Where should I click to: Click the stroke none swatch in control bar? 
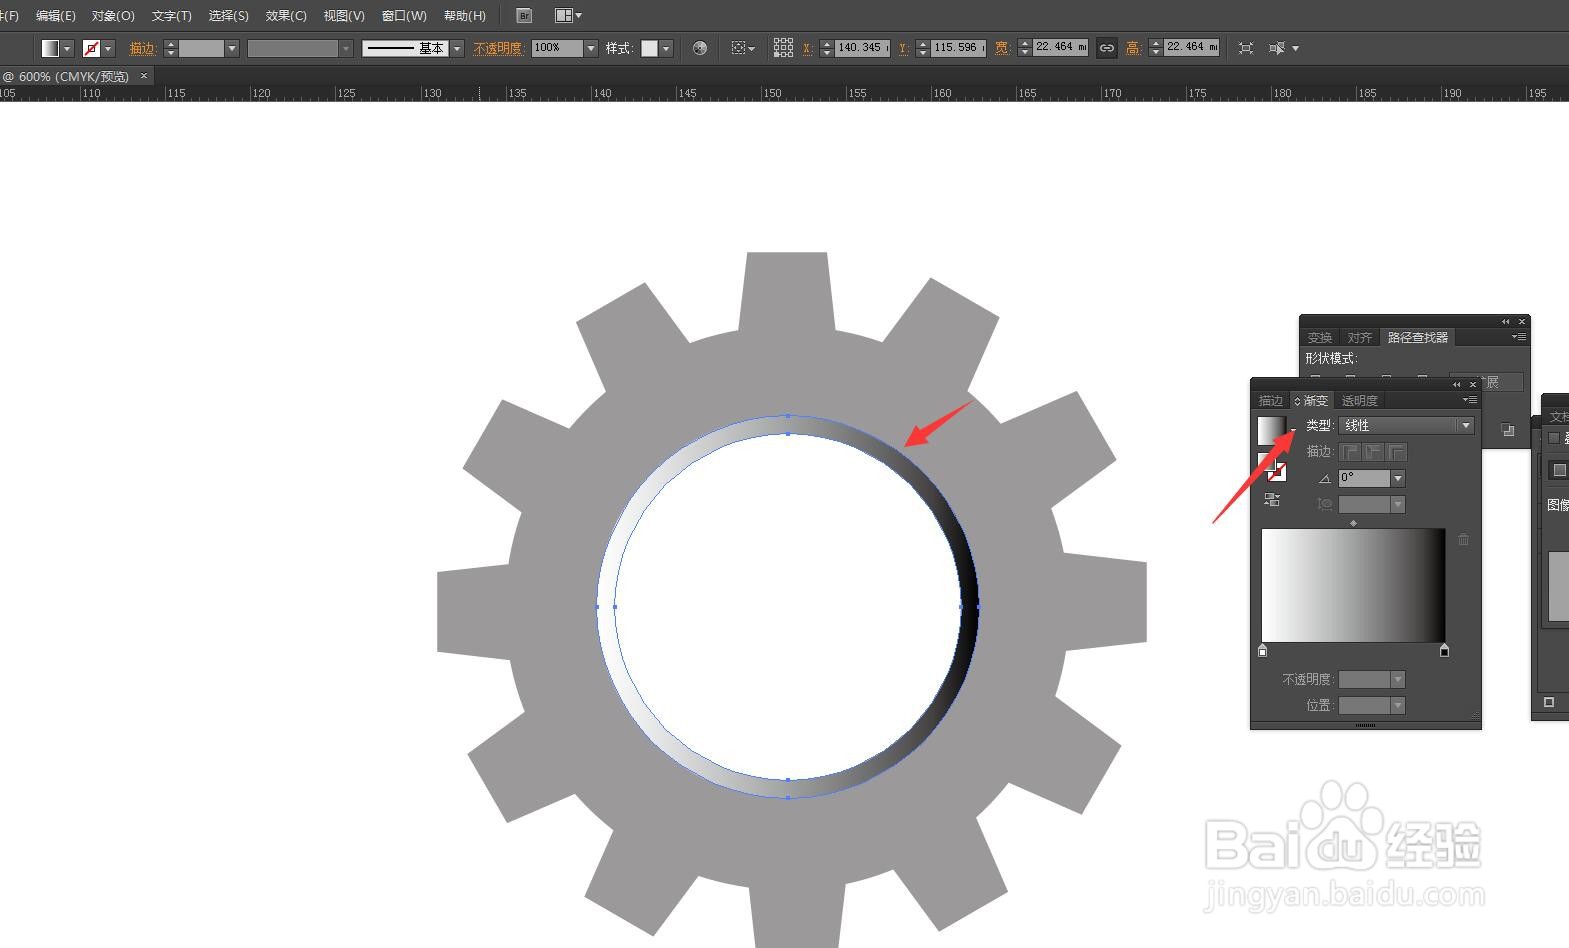[x=92, y=48]
